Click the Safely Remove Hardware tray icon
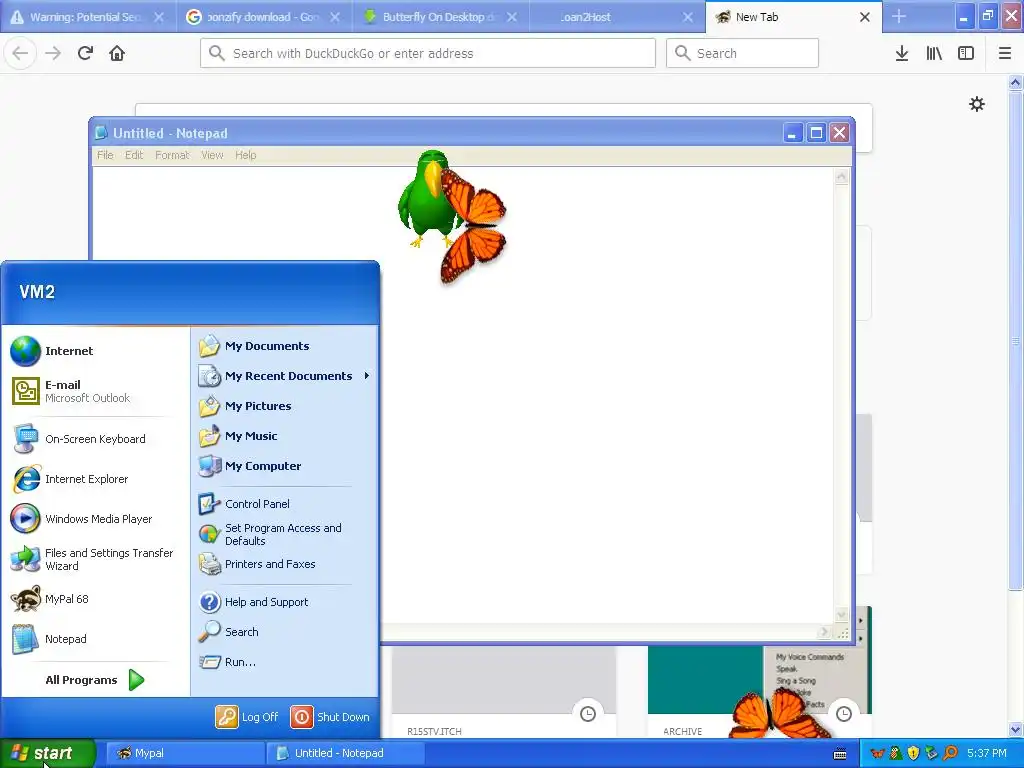Screen dimensions: 1024x768 point(932,753)
